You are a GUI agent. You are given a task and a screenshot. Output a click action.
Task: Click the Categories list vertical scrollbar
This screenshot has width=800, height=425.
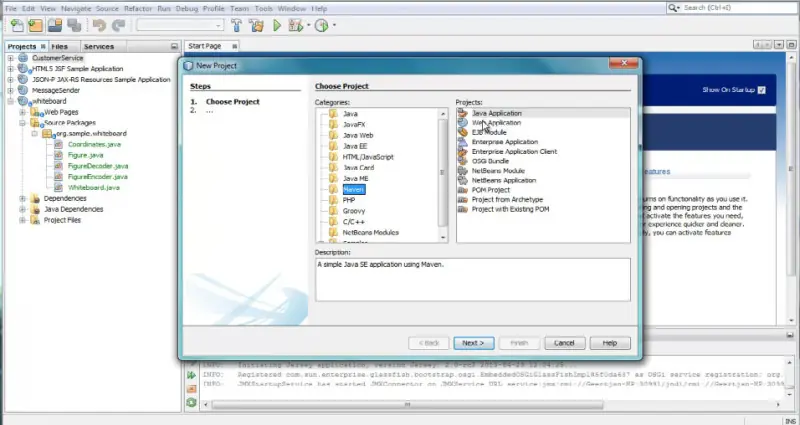tap(443, 173)
